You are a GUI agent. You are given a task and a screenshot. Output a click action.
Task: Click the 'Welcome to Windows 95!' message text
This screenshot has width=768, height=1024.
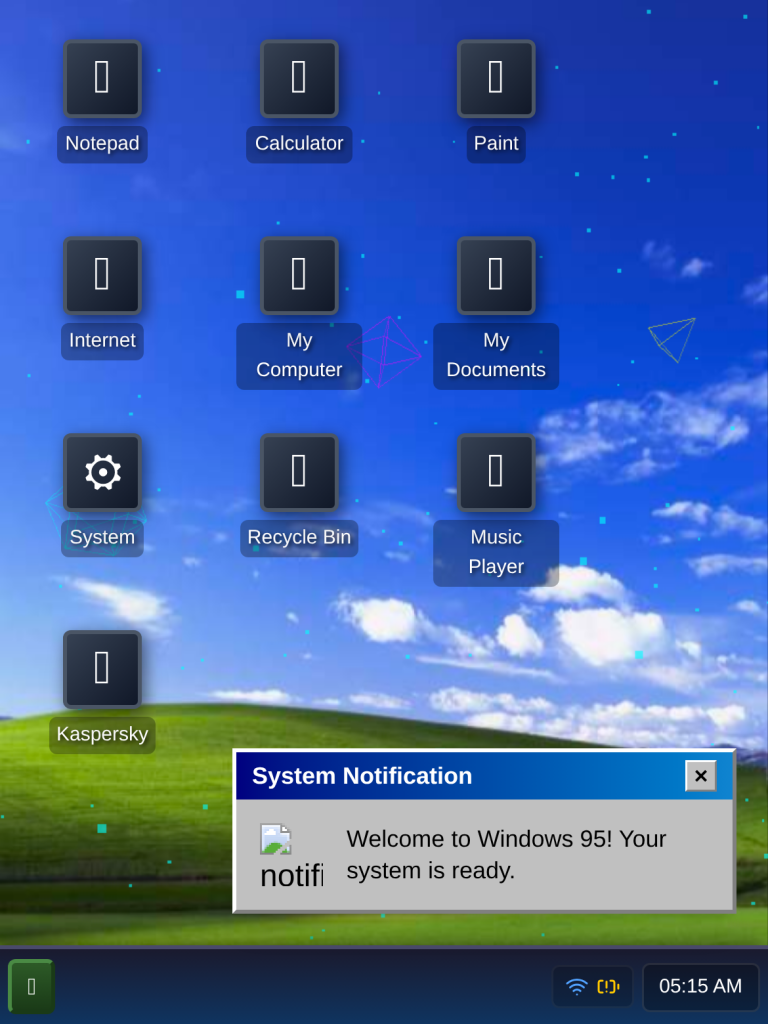[x=506, y=855]
